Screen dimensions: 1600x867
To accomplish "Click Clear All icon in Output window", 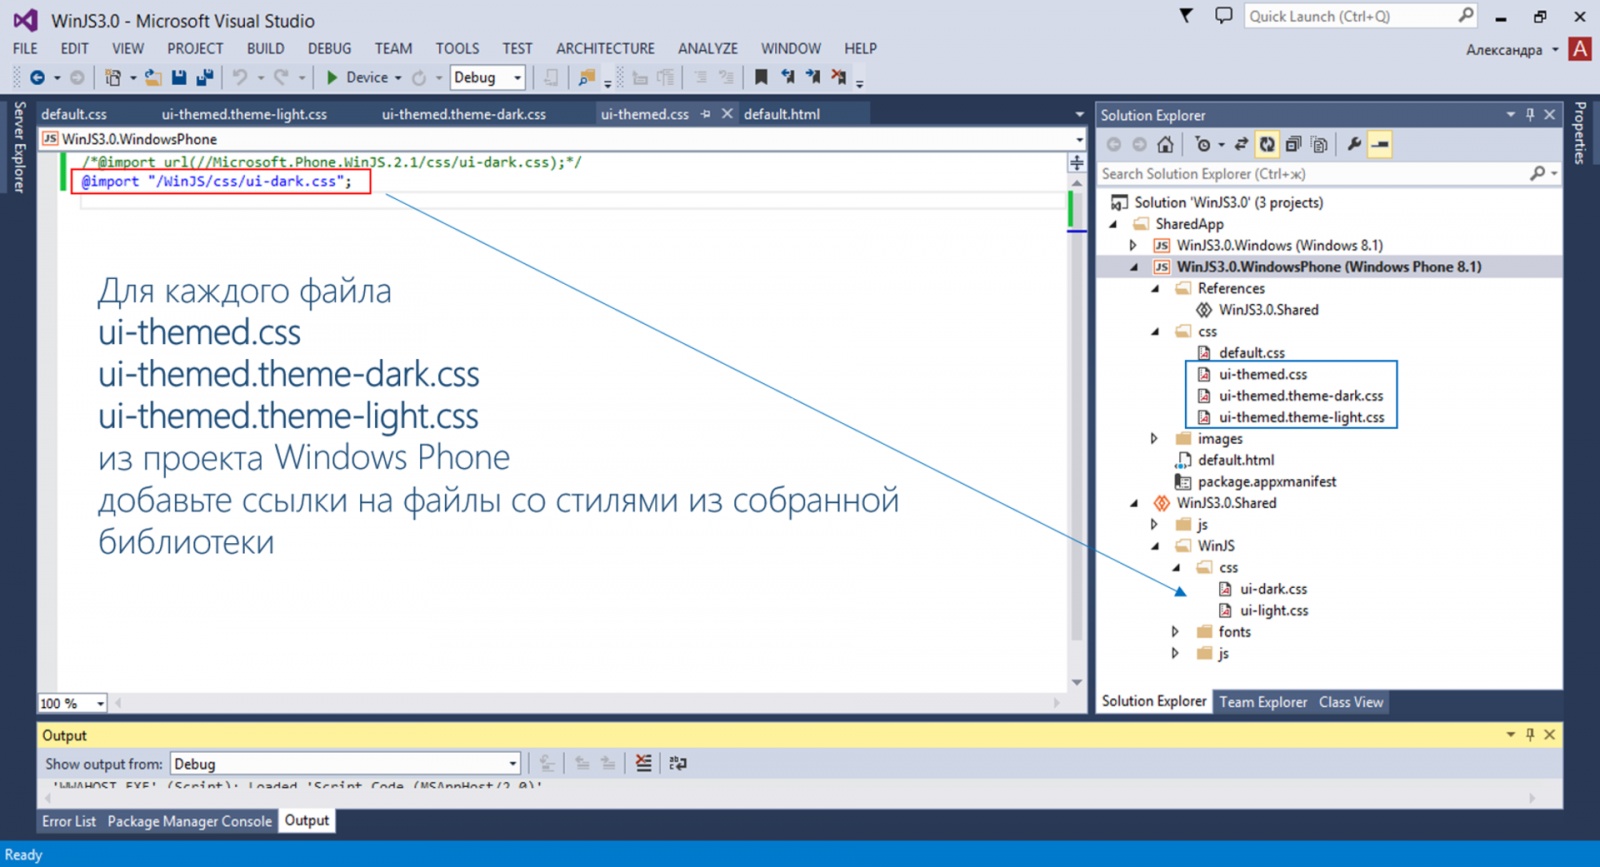I will (x=643, y=763).
